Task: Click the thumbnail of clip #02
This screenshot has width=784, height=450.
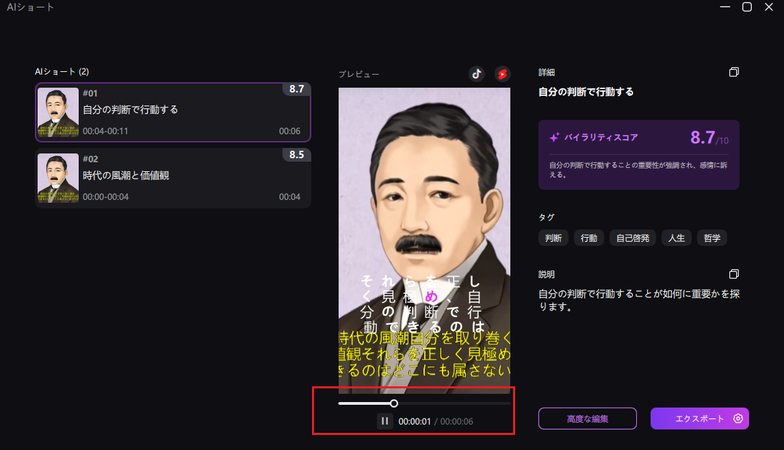Action: tap(58, 178)
